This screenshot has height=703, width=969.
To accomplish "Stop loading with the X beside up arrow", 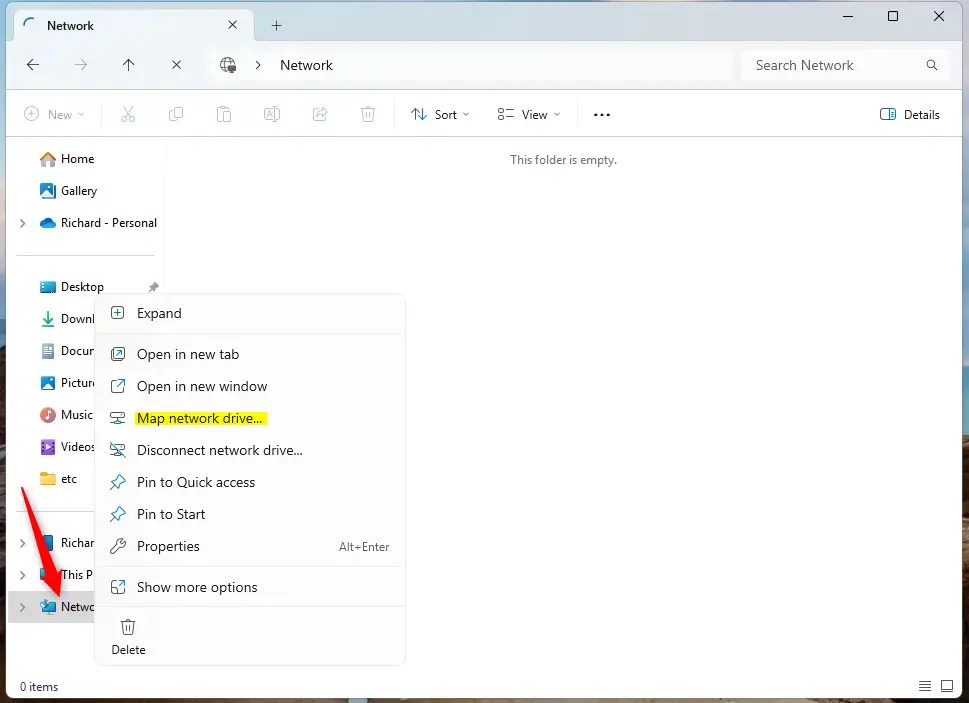I will coord(177,65).
